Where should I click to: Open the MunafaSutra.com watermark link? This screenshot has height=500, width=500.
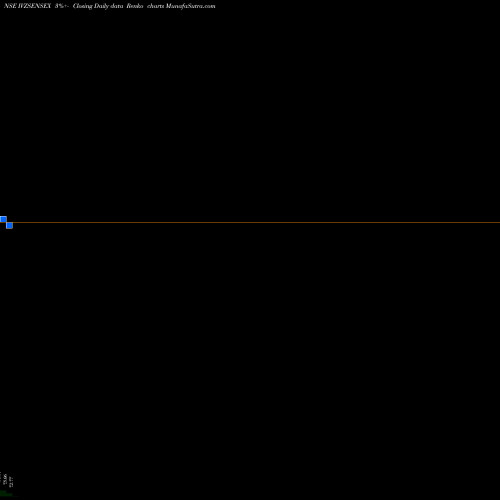190,6
